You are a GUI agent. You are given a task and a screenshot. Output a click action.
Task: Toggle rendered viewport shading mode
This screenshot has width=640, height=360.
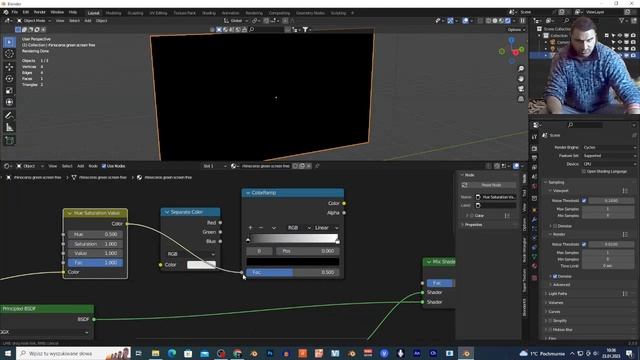pyautogui.click(x=508, y=20)
